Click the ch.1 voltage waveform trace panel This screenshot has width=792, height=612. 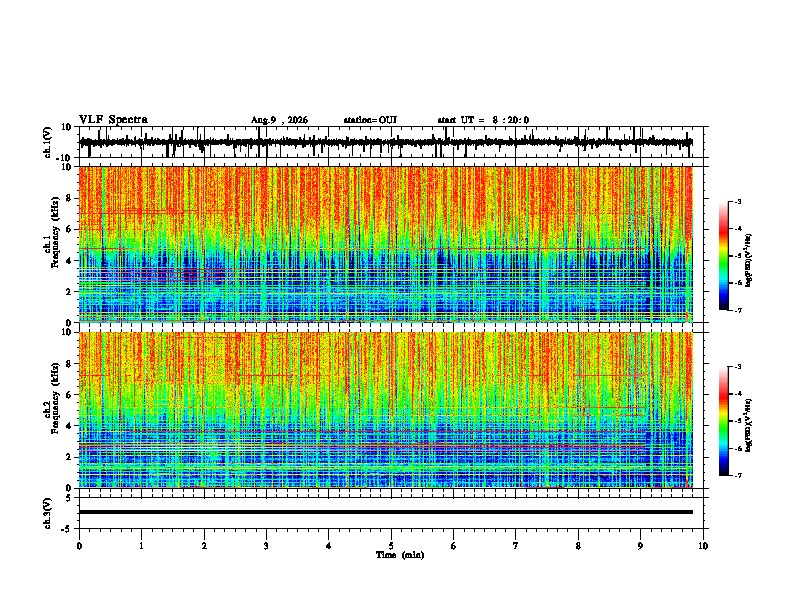[x=393, y=142]
